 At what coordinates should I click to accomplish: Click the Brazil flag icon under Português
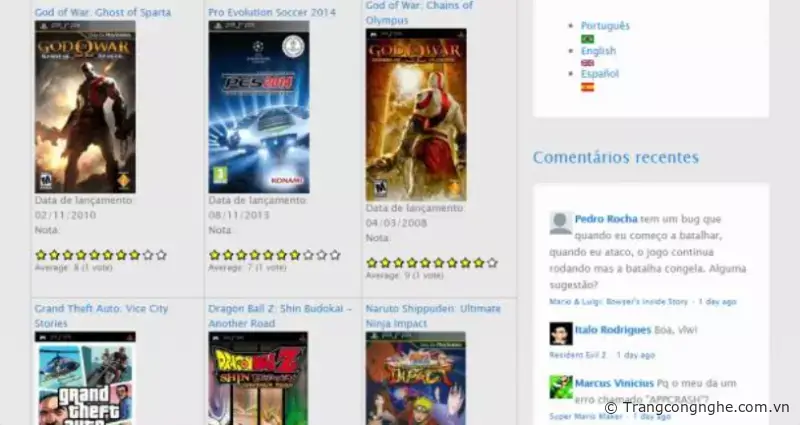[587, 39]
